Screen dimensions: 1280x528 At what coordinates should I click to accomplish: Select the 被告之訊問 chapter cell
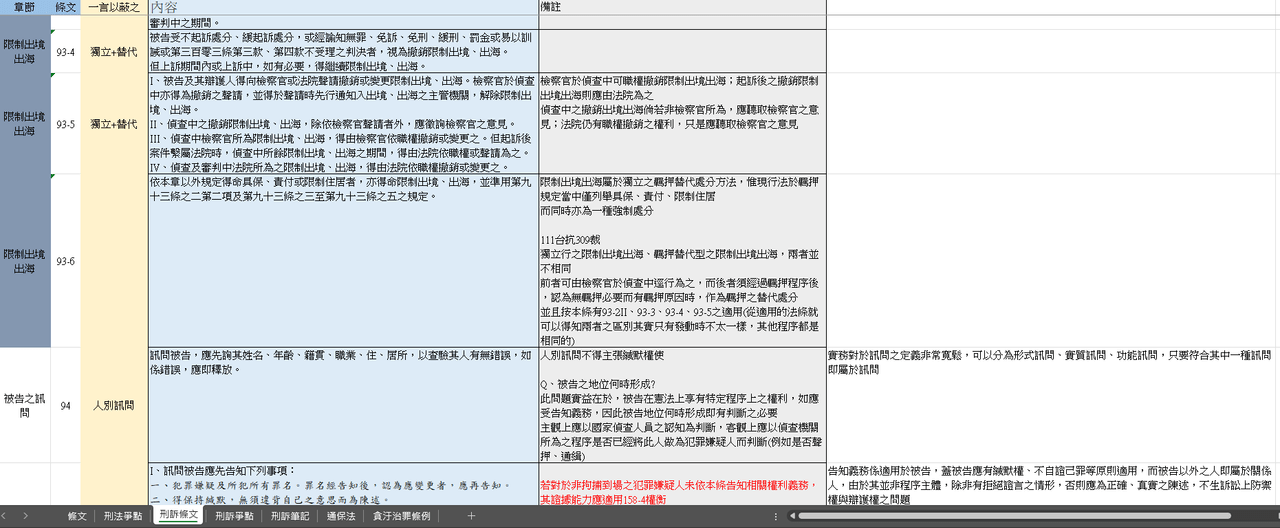coord(25,405)
